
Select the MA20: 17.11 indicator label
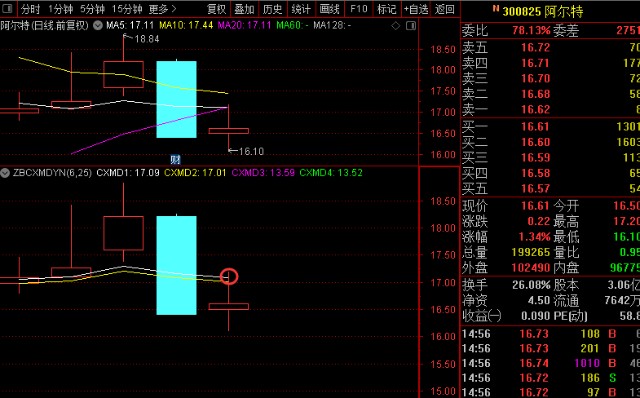(244, 25)
